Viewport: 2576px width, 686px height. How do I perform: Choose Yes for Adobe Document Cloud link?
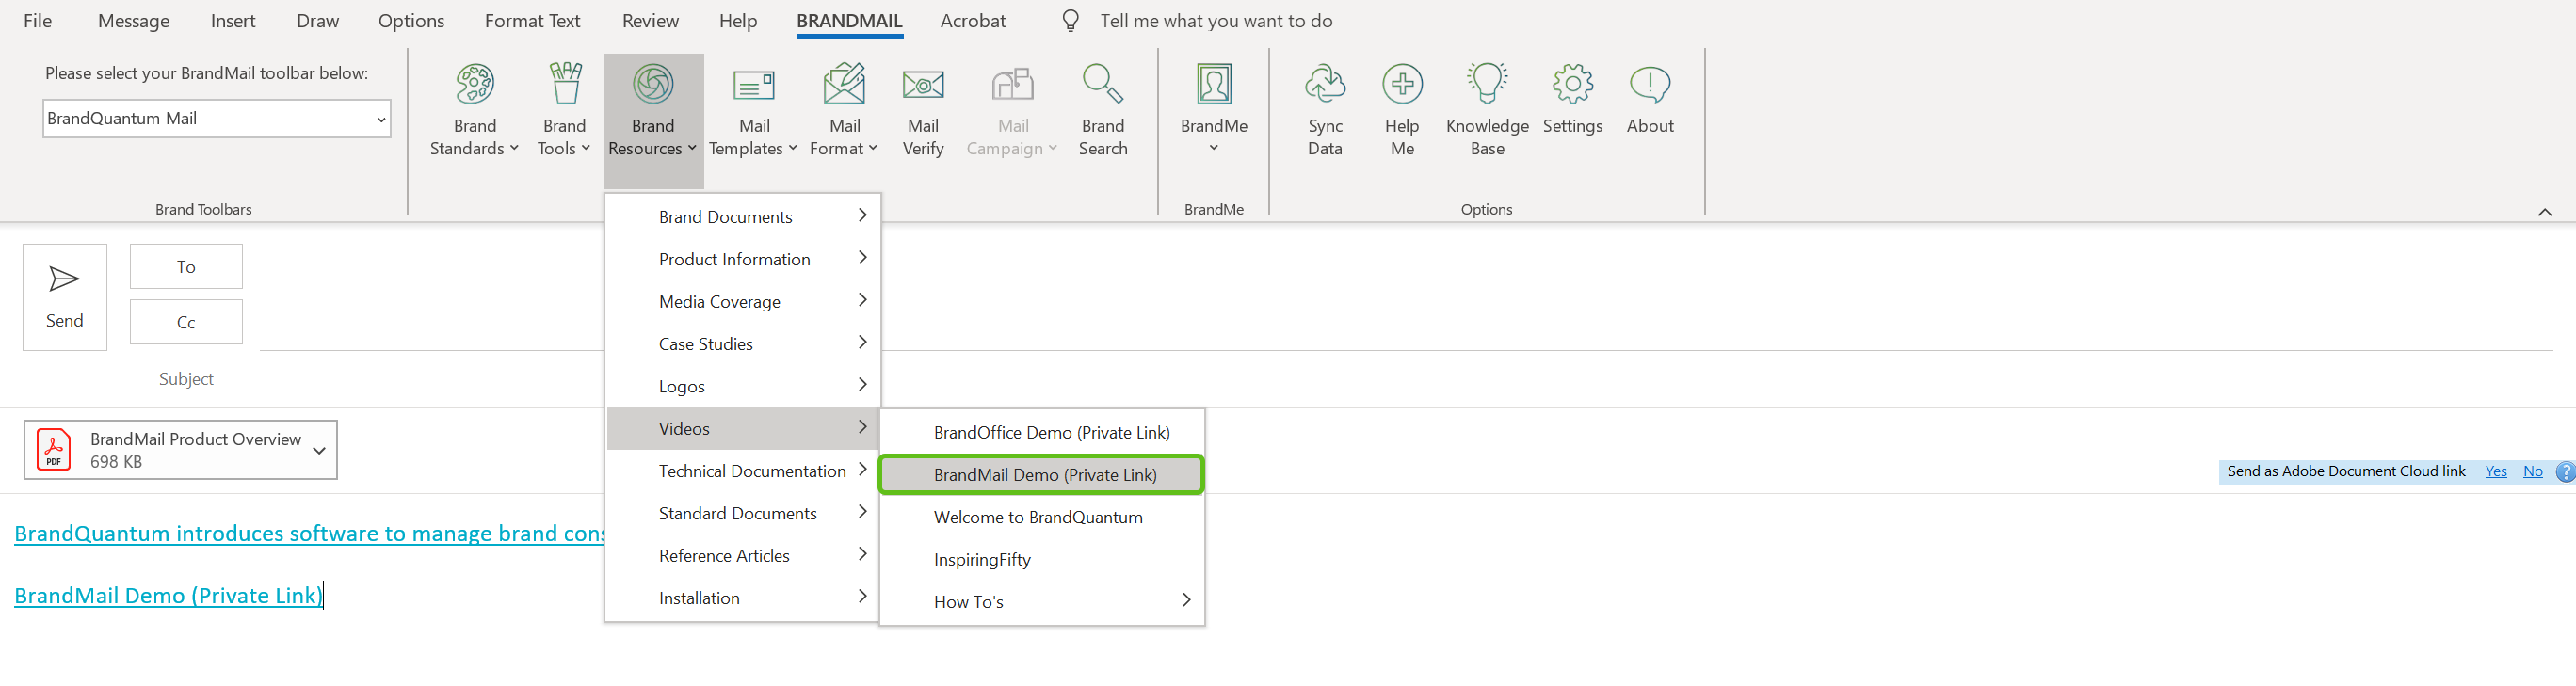click(2496, 472)
